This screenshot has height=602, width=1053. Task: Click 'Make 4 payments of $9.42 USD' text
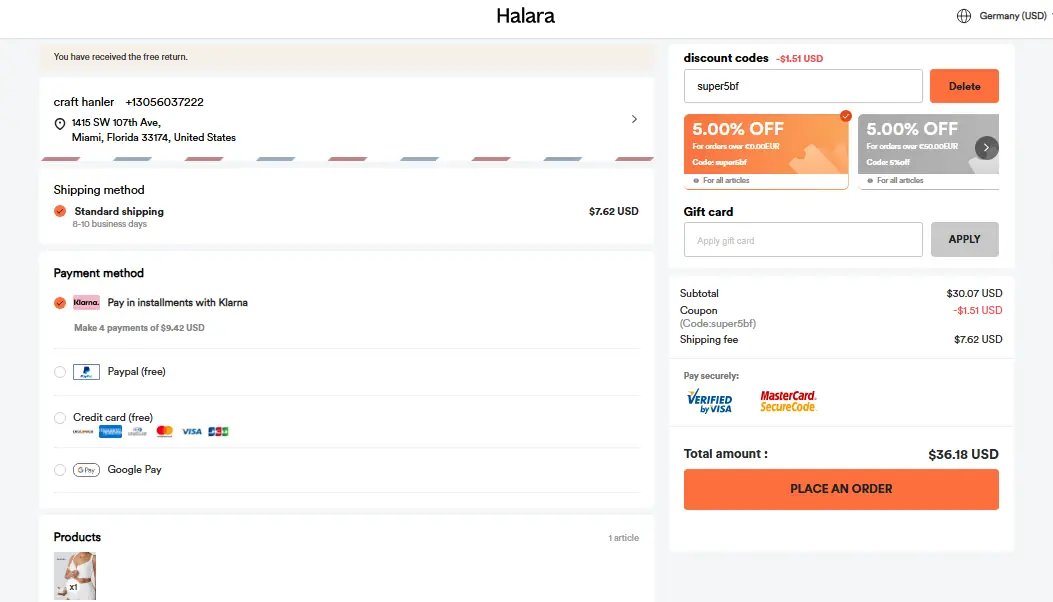click(x=139, y=328)
